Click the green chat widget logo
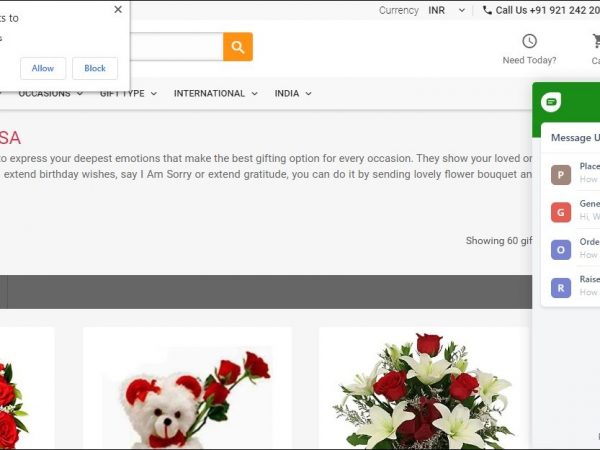The width and height of the screenshot is (600, 450). [x=551, y=102]
